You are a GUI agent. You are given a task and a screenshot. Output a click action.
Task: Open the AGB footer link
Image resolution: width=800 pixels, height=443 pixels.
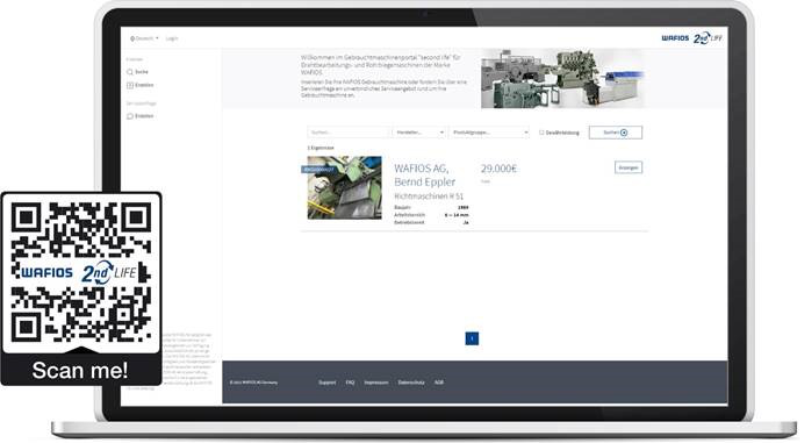pos(439,382)
